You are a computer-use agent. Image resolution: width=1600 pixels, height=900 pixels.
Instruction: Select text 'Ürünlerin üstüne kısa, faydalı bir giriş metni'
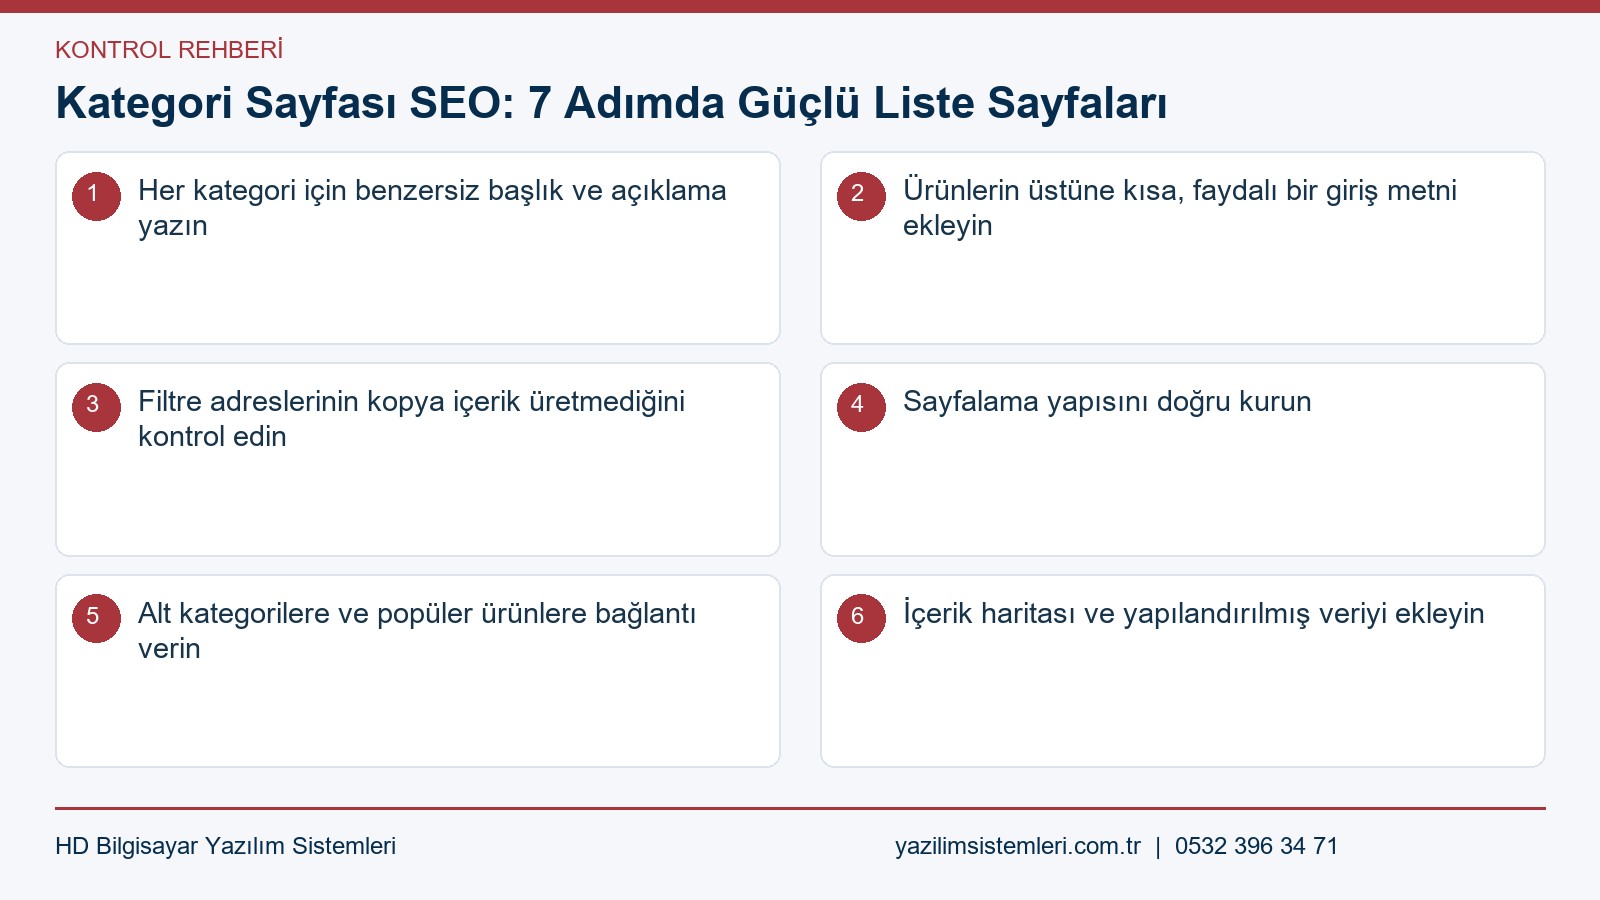click(1180, 191)
